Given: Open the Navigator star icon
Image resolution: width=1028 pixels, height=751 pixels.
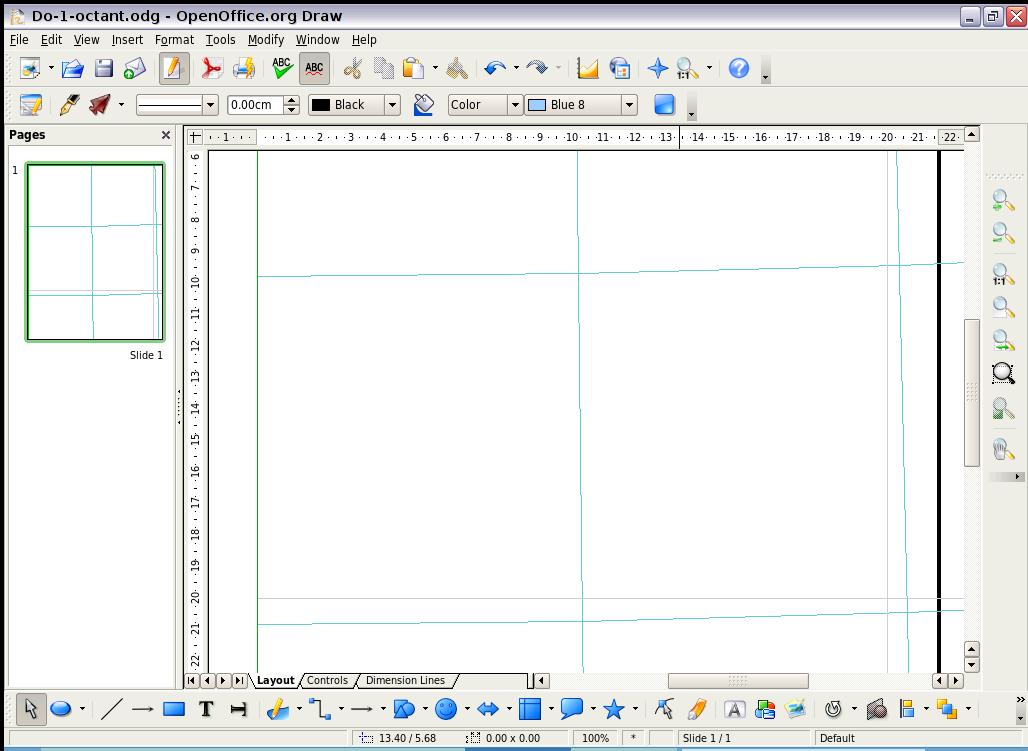Looking at the screenshot, I should 658,68.
